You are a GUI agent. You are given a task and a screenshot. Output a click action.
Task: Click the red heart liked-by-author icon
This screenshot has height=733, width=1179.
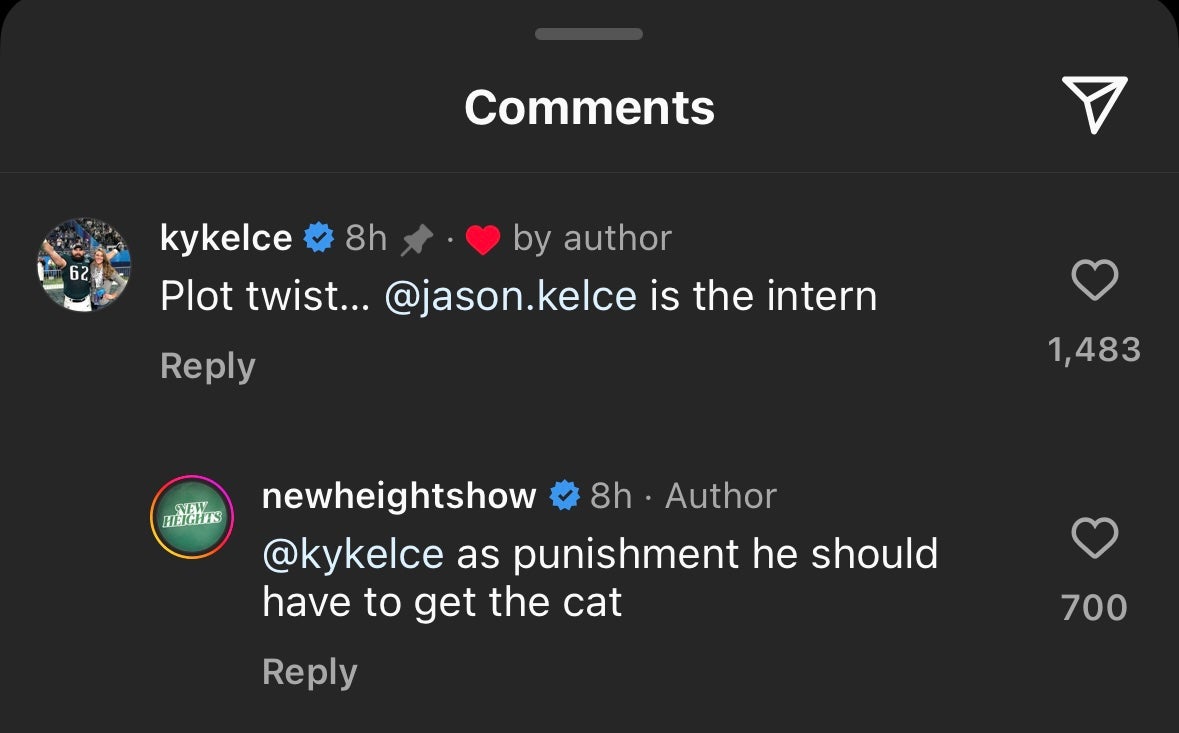484,238
